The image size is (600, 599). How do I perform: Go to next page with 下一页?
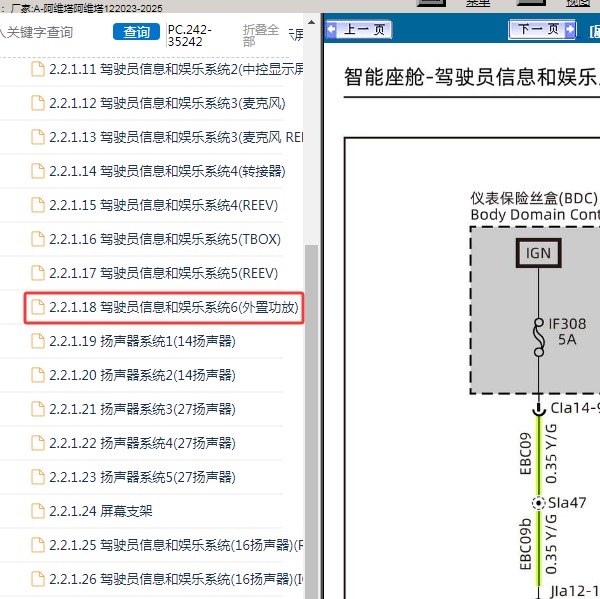point(542,29)
